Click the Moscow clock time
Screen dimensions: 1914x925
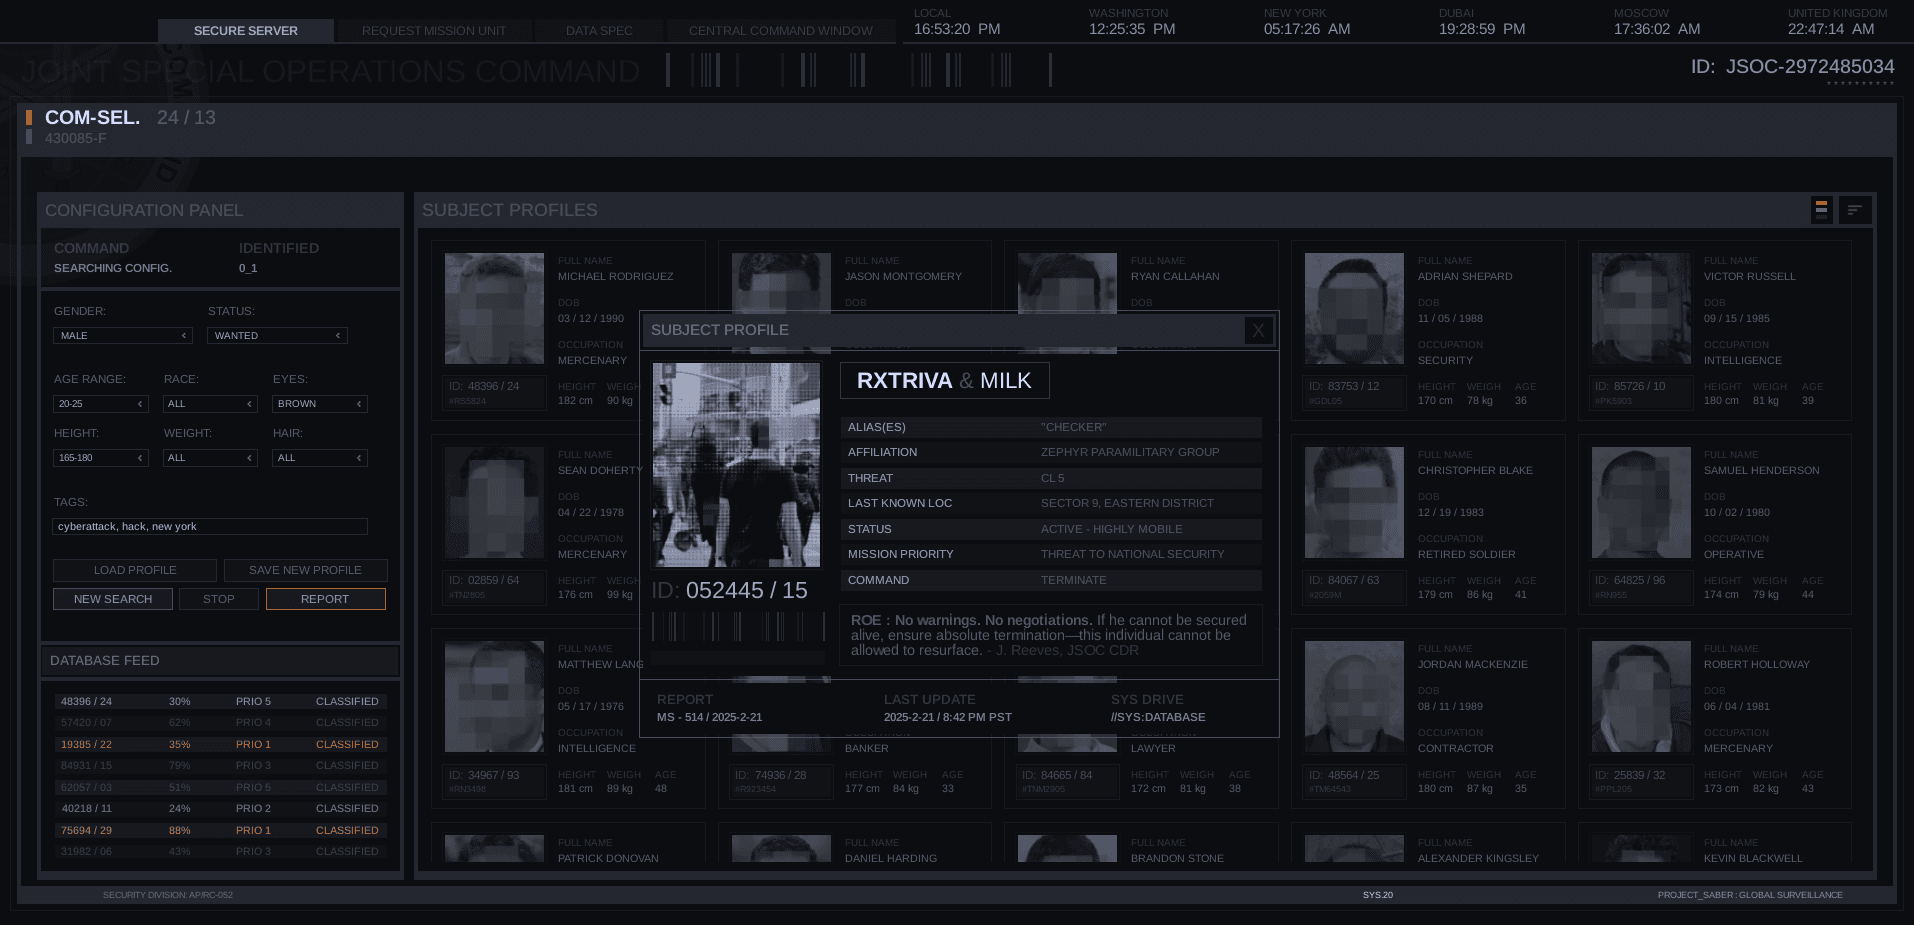click(x=1657, y=29)
